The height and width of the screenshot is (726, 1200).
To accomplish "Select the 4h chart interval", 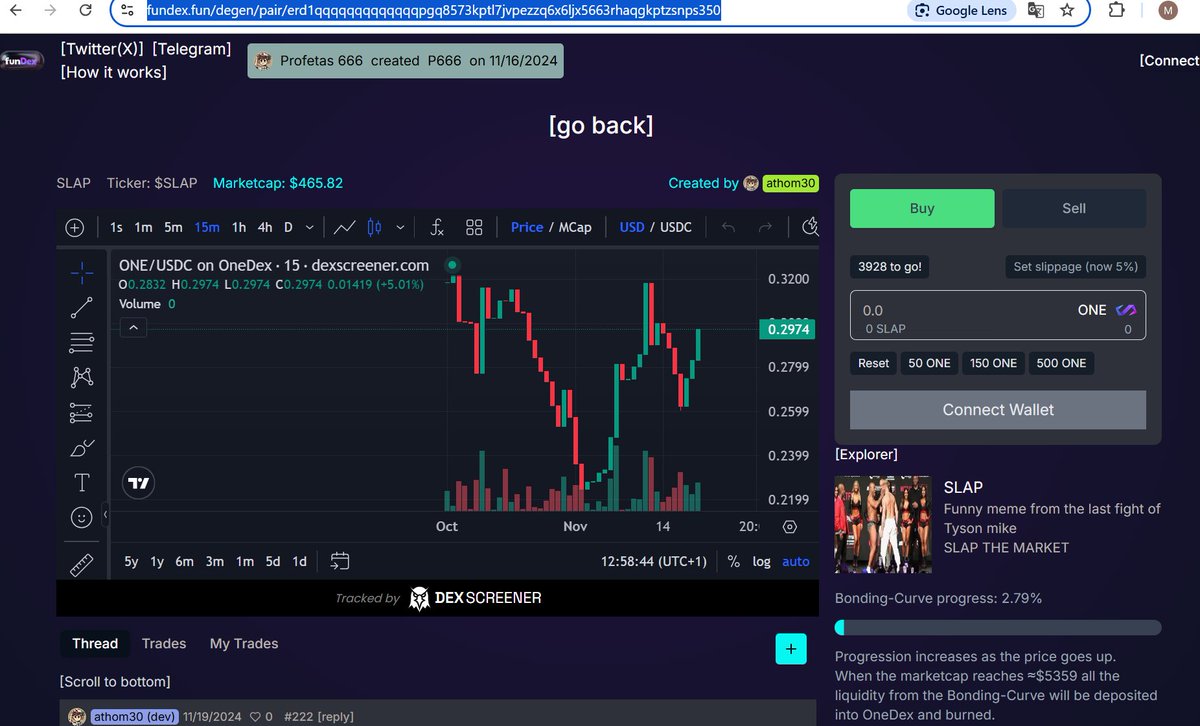I will (265, 227).
